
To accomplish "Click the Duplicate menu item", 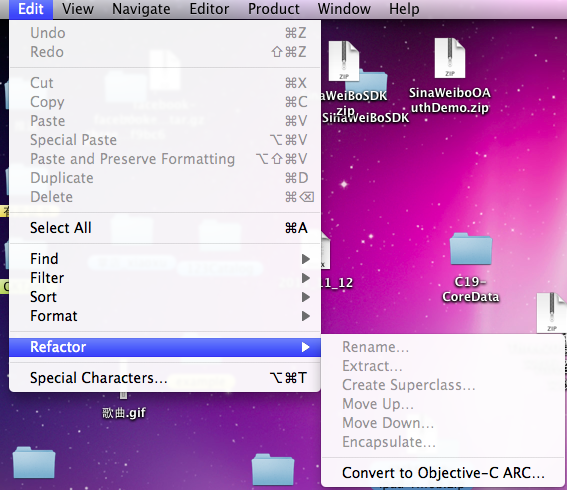I will [165, 178].
